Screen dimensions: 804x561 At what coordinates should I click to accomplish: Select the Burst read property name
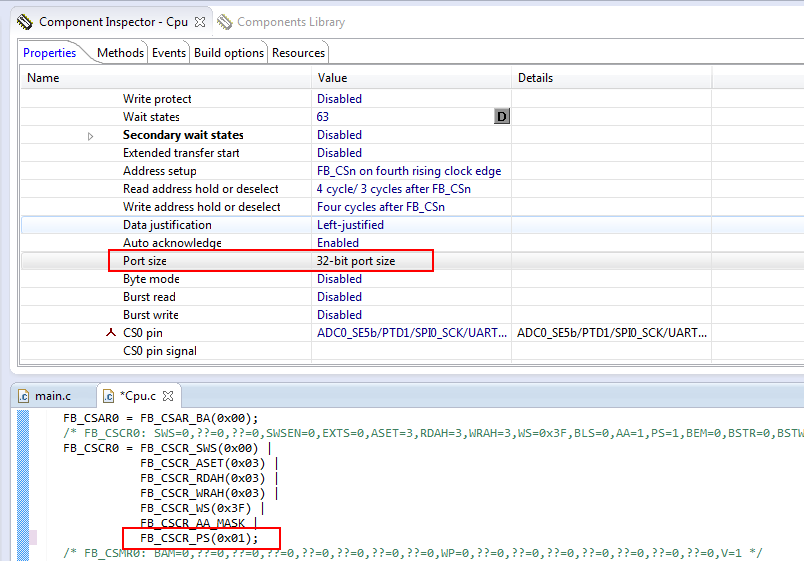click(x=149, y=296)
